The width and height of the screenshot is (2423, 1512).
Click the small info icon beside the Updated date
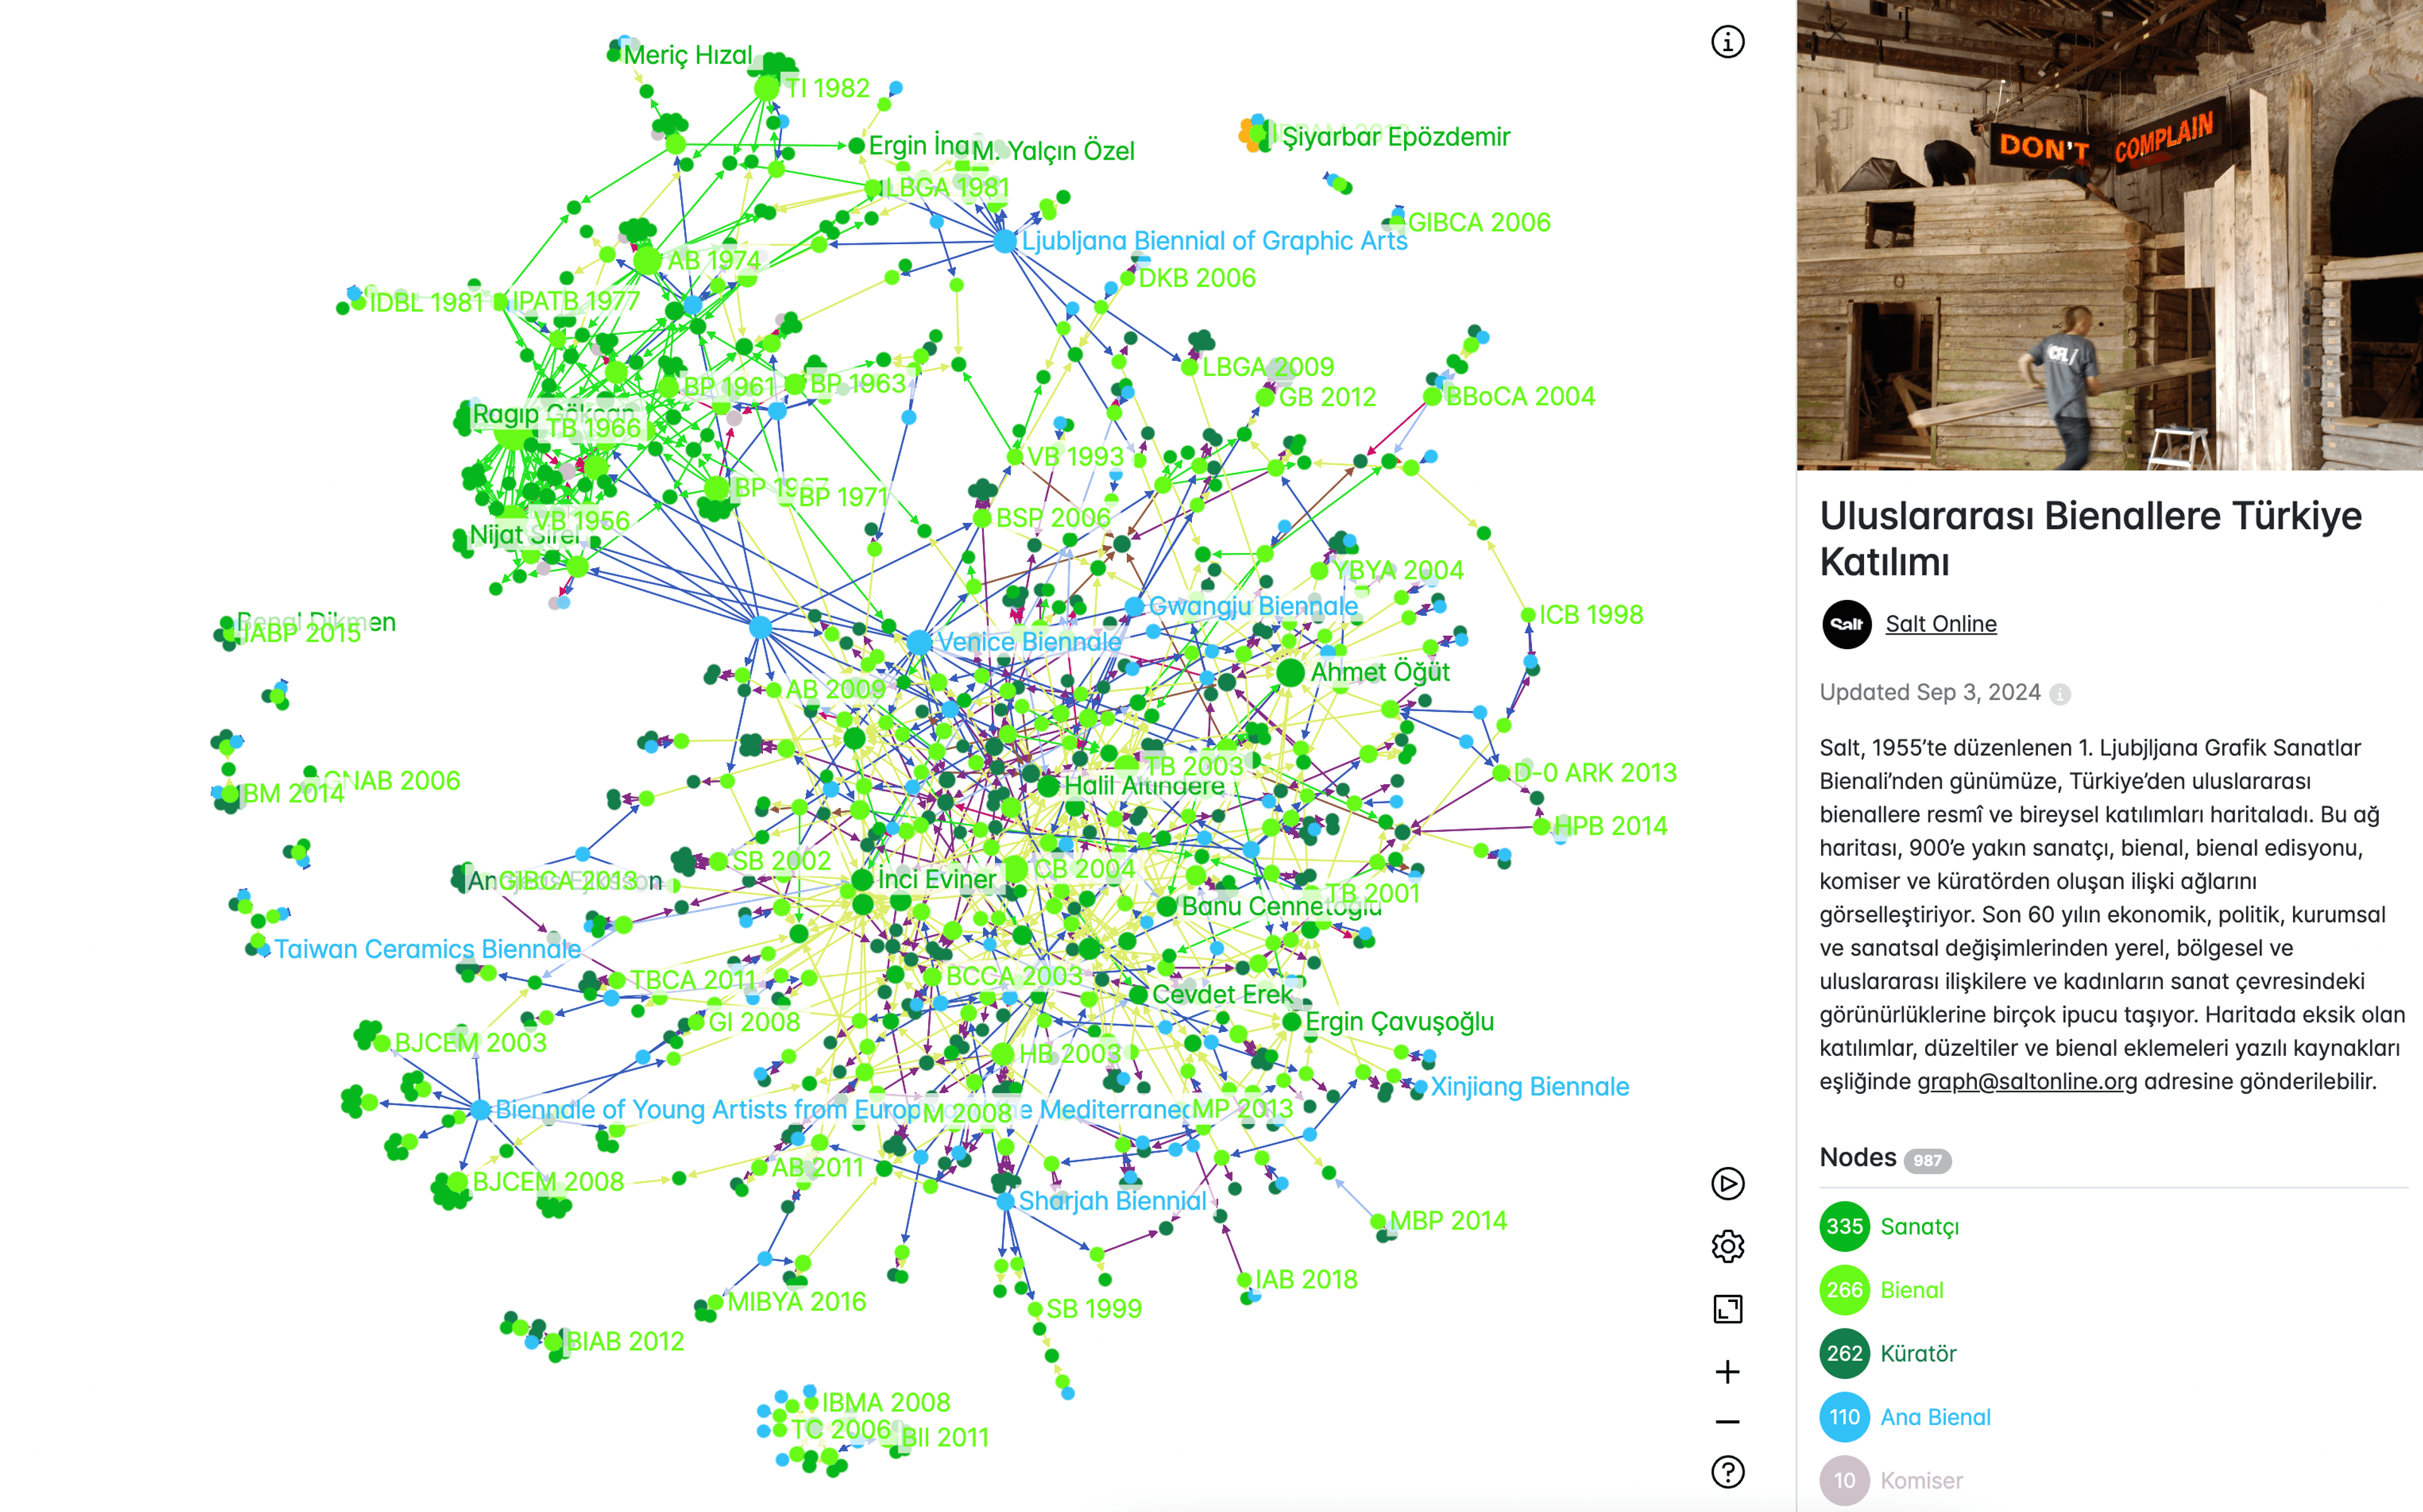2060,694
